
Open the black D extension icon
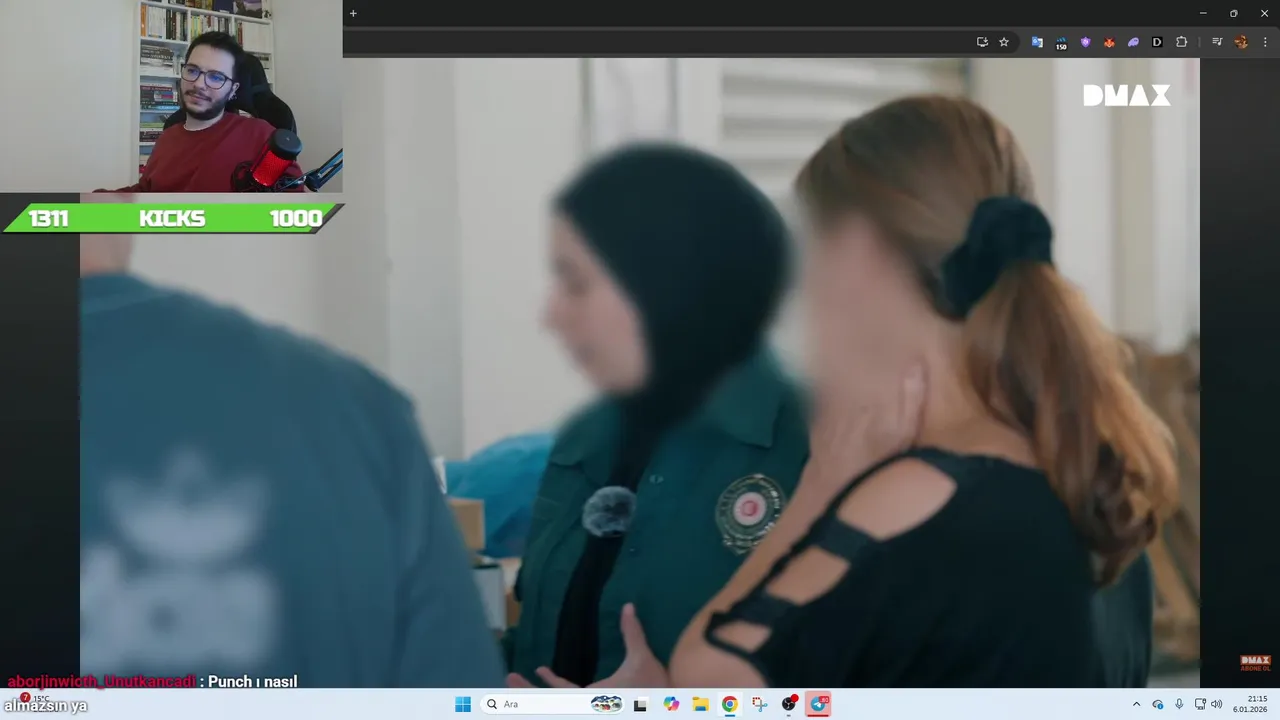point(1157,42)
